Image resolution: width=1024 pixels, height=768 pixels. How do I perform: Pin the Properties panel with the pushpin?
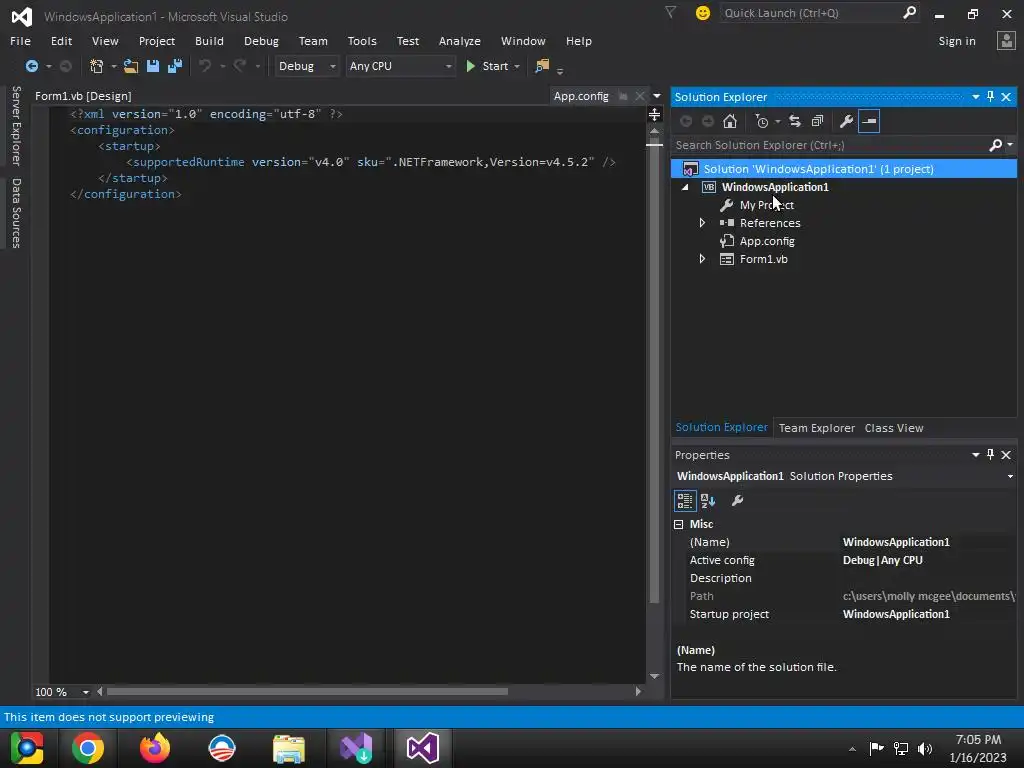pyautogui.click(x=991, y=455)
